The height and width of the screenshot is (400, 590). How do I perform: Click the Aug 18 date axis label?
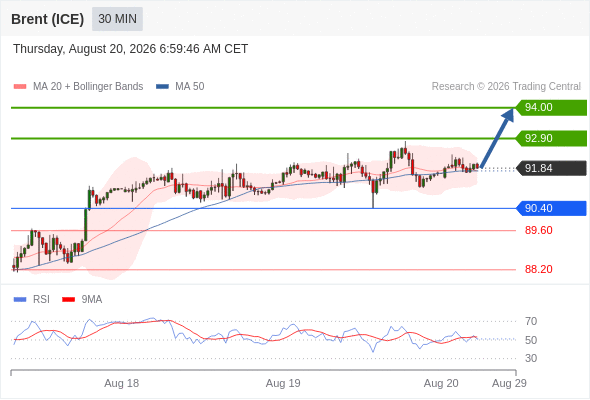point(122,383)
